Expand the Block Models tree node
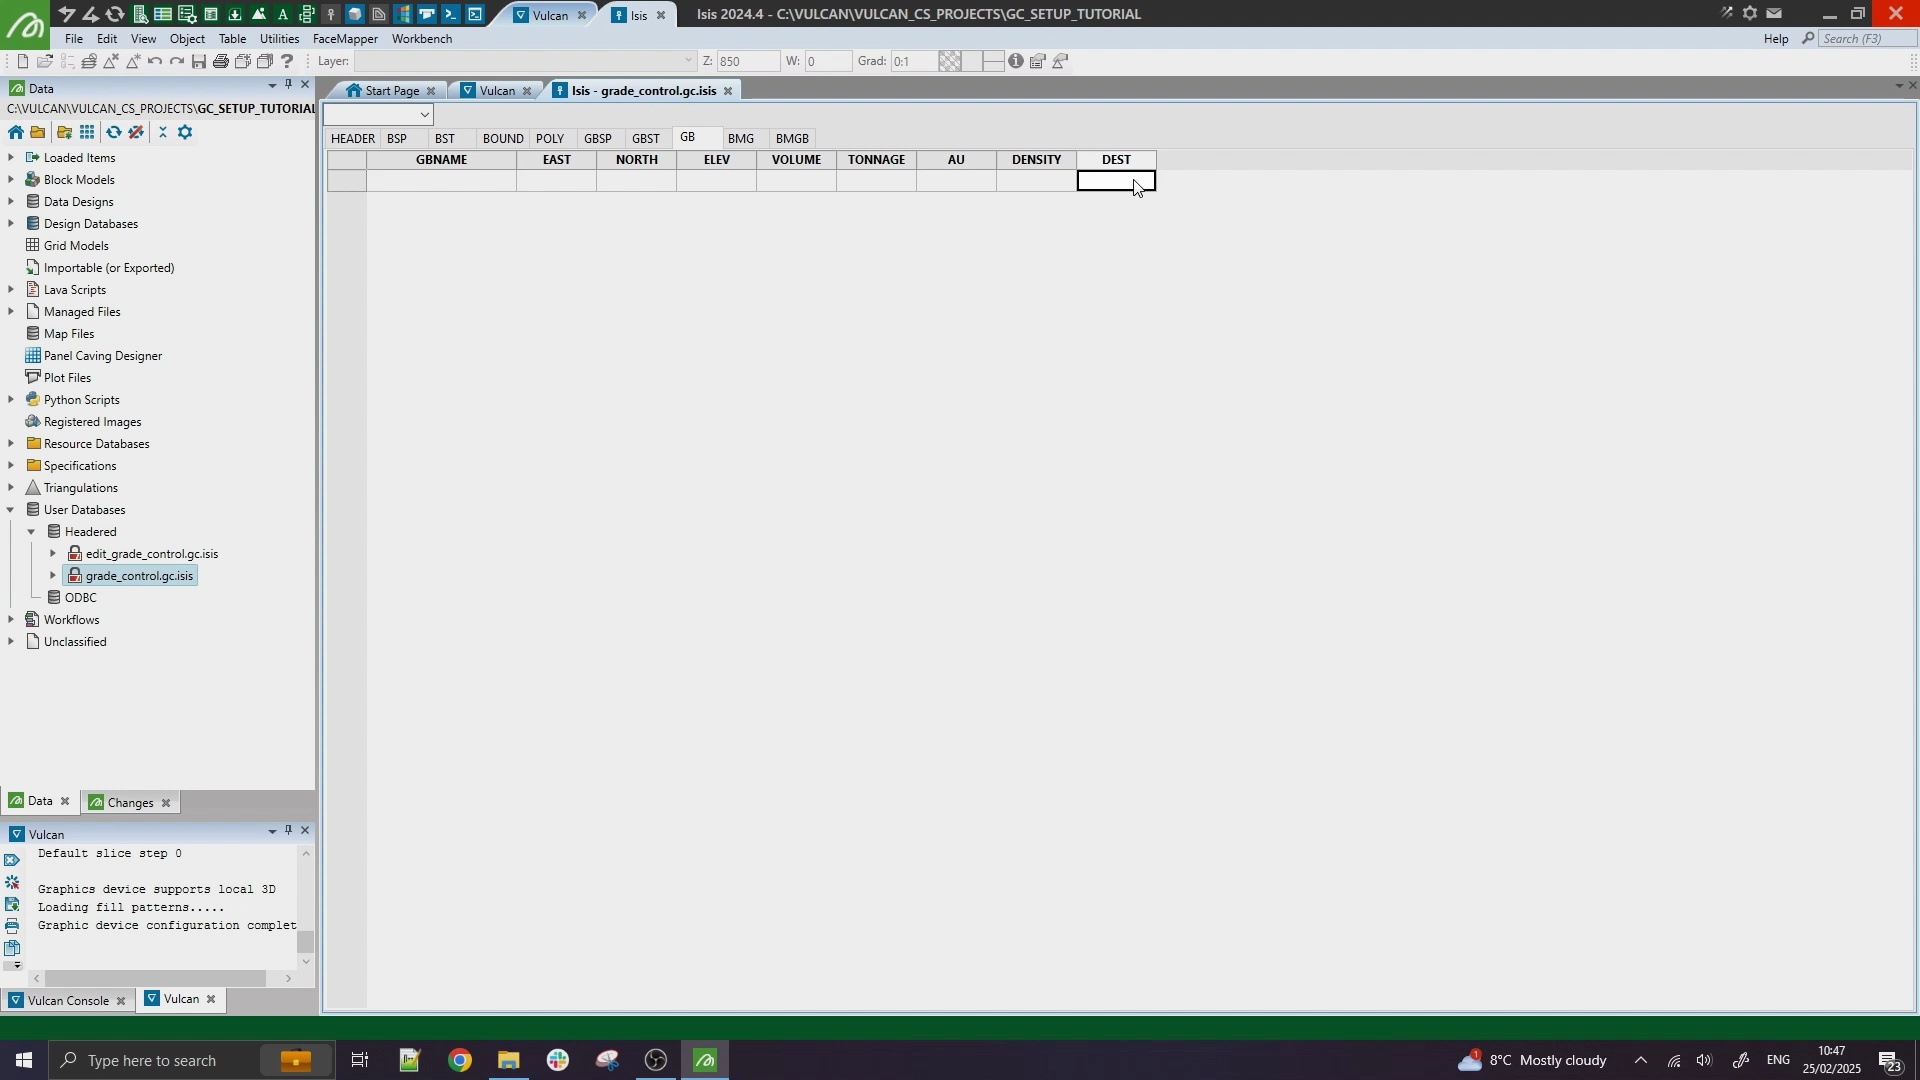The height and width of the screenshot is (1080, 1920). click(11, 180)
